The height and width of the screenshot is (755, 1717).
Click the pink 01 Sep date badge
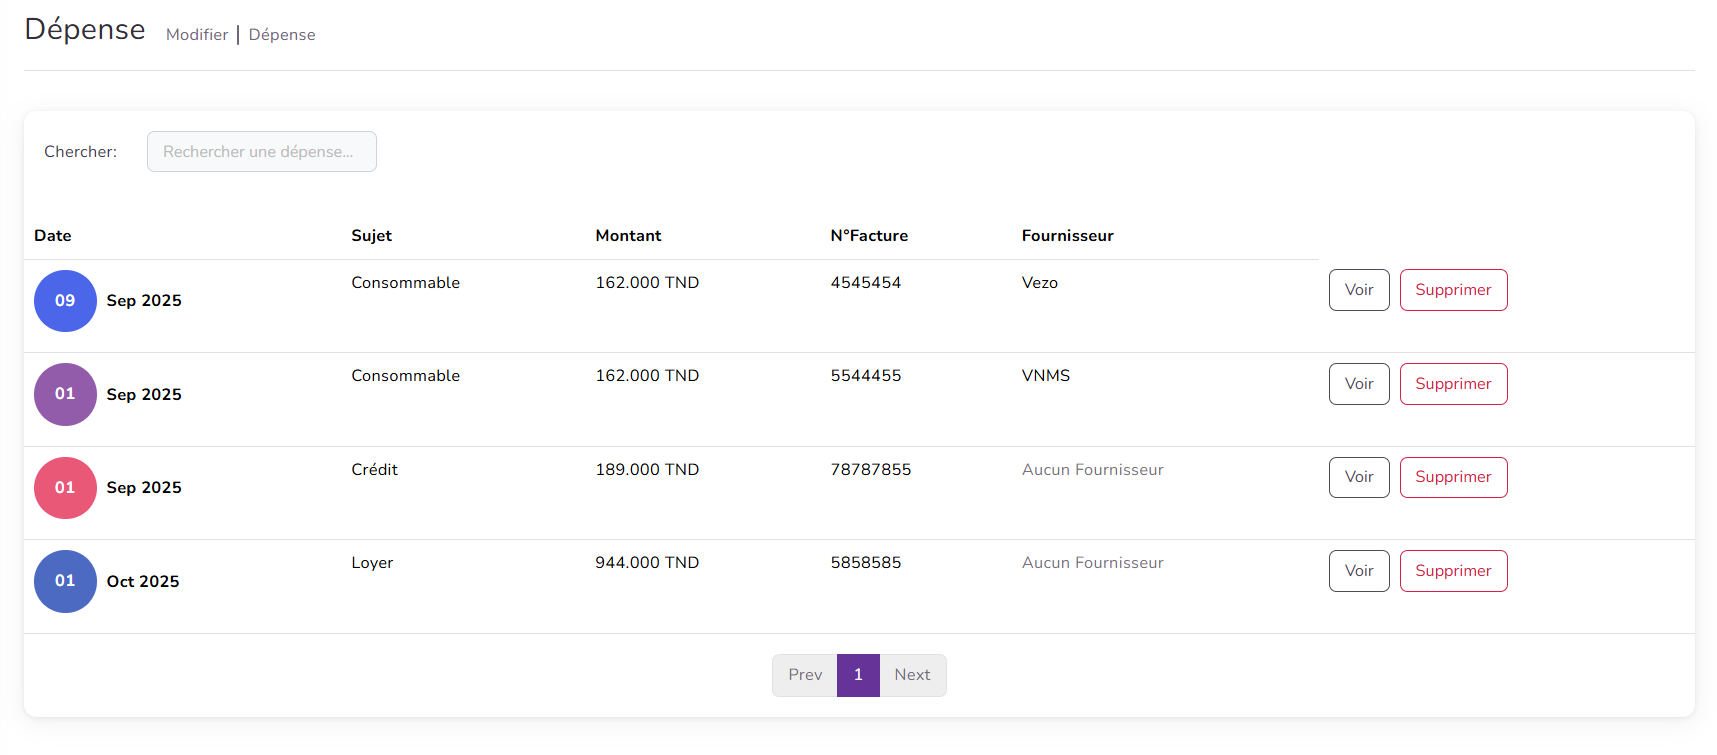pyautogui.click(x=65, y=488)
